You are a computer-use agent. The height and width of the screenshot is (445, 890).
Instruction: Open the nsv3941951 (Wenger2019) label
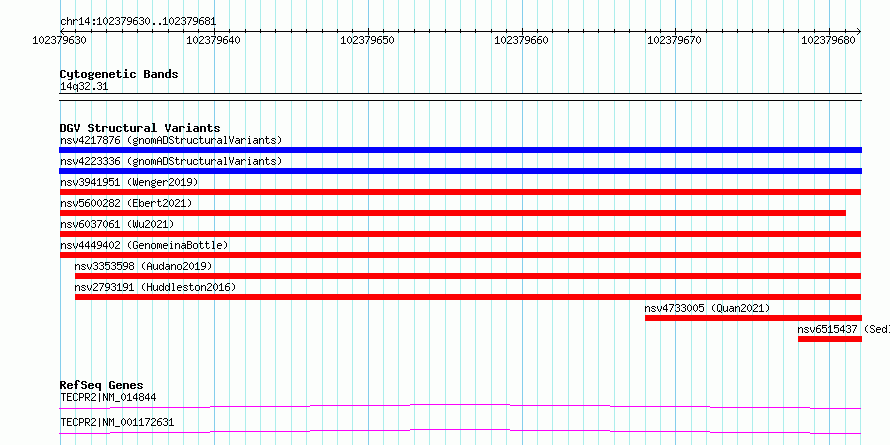tap(129, 182)
